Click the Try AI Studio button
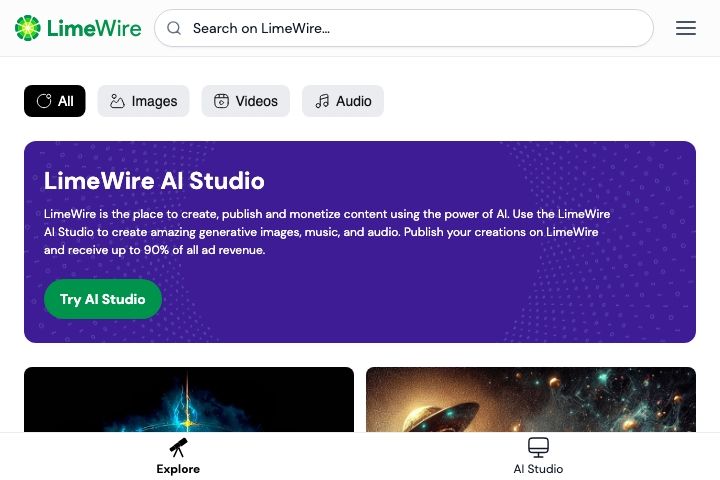The height and width of the screenshot is (480, 720). point(103,299)
